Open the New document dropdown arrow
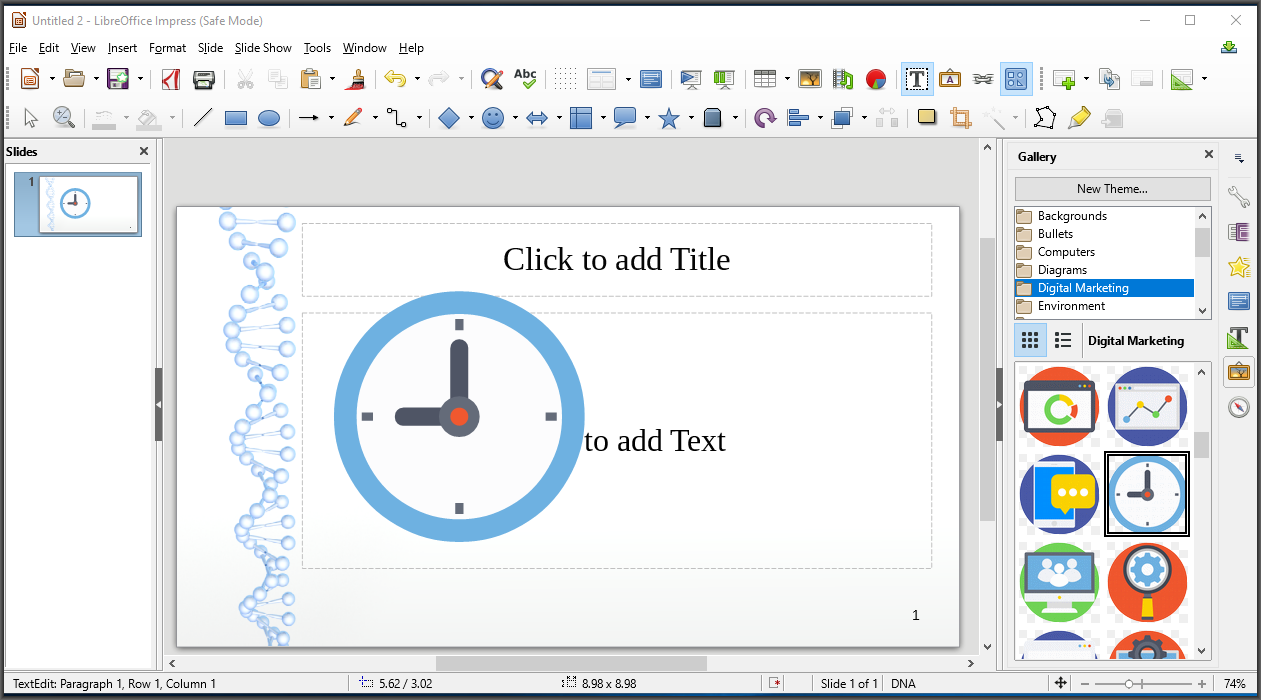 pos(52,79)
